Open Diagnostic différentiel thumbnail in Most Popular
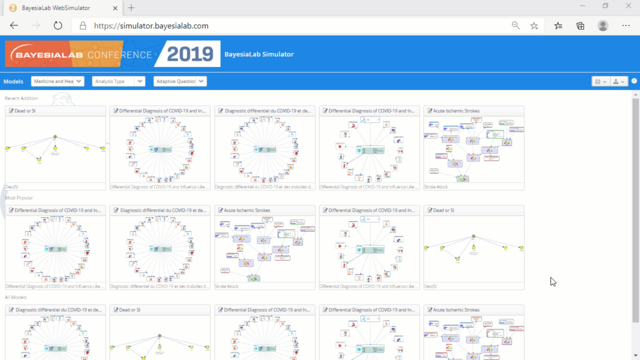The height and width of the screenshot is (360, 640). [160, 249]
